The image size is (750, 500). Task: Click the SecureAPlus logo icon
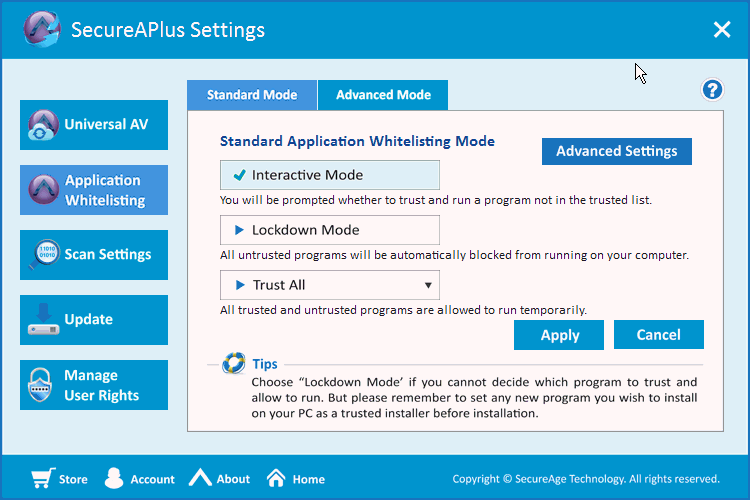coord(41,29)
